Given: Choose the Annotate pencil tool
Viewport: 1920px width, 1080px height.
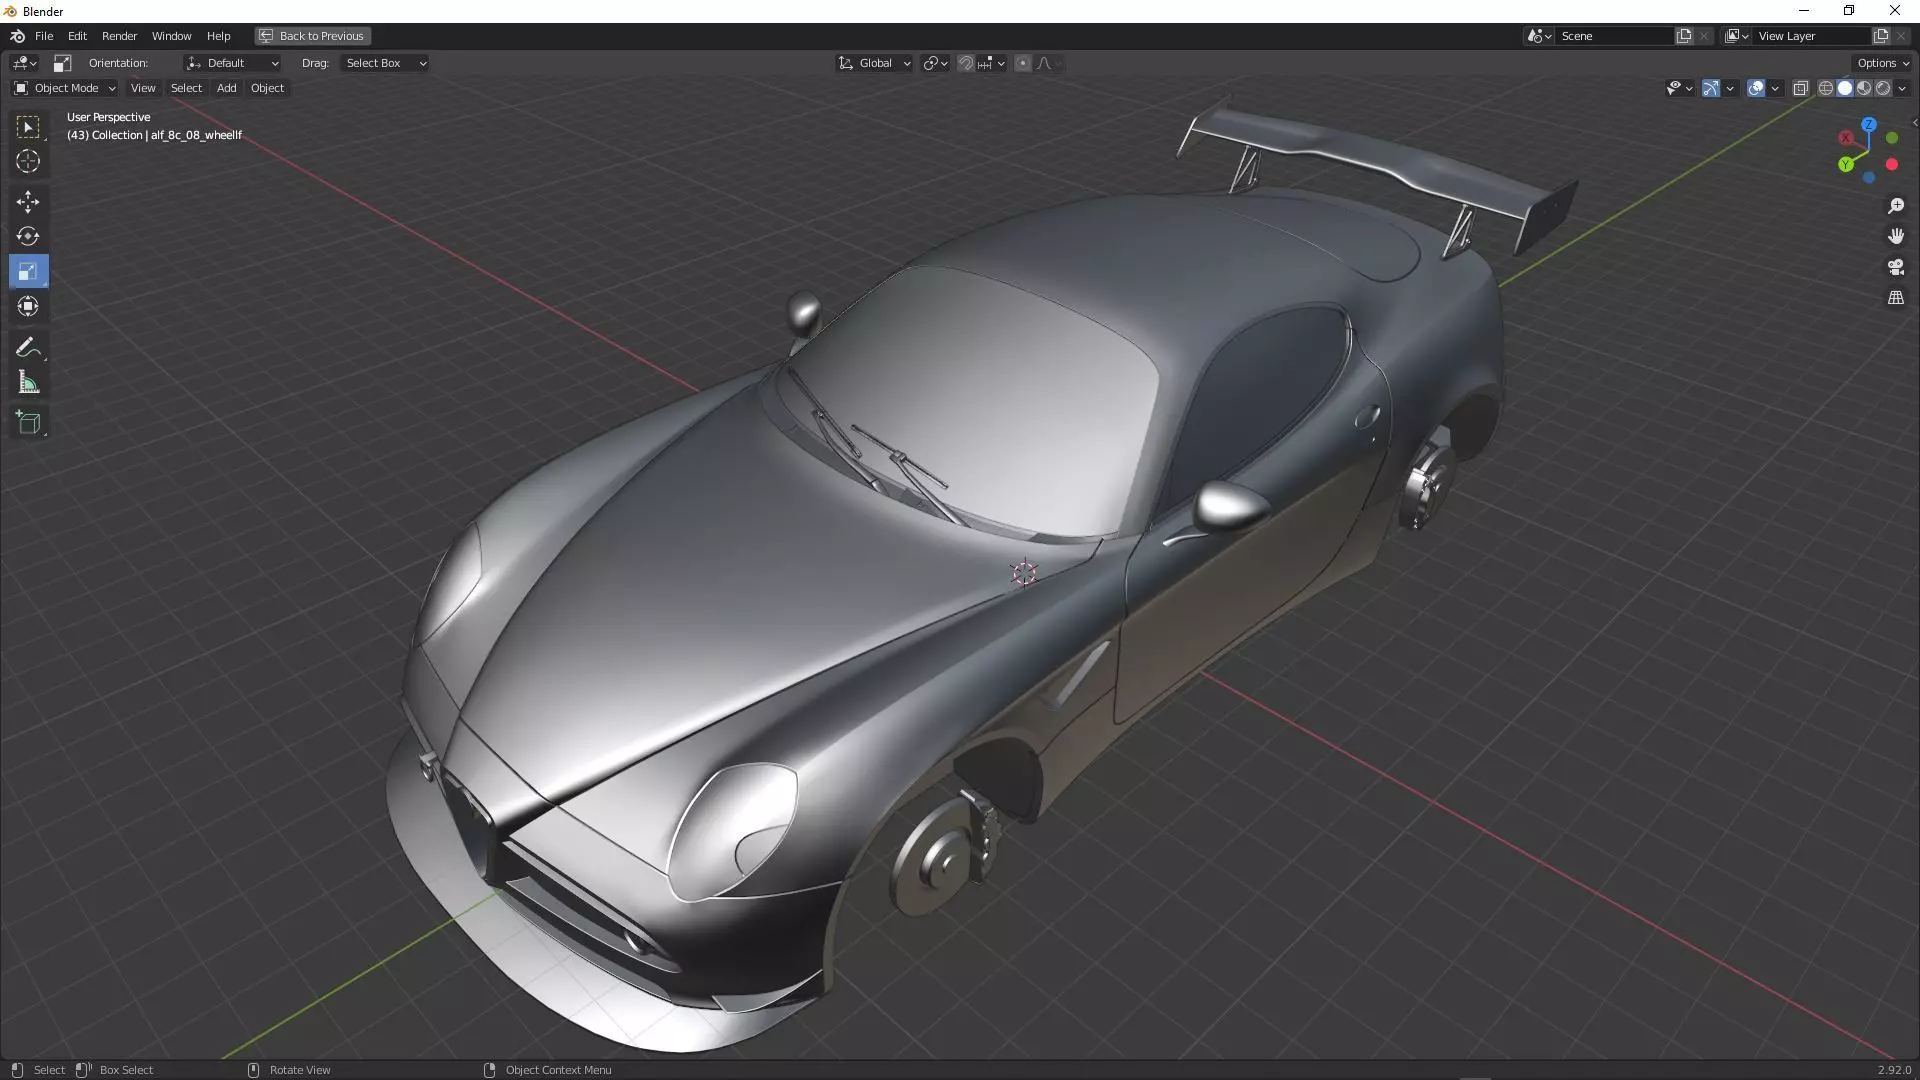Looking at the screenshot, I should tap(28, 348).
